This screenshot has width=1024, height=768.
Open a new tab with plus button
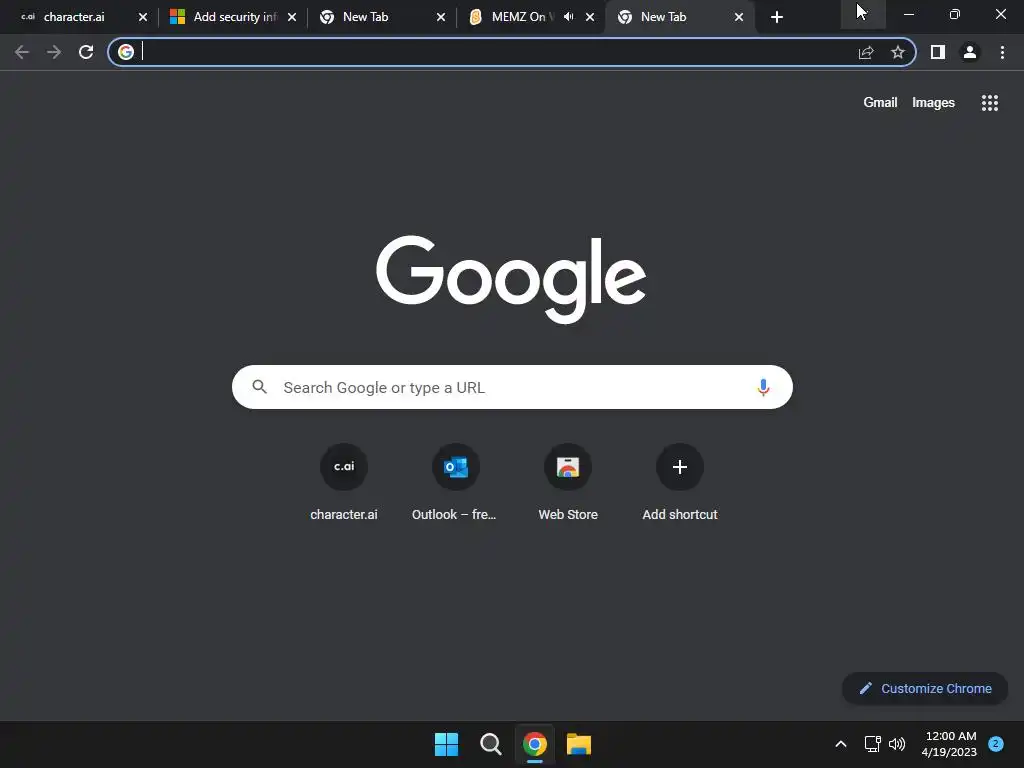pyautogui.click(x=776, y=17)
